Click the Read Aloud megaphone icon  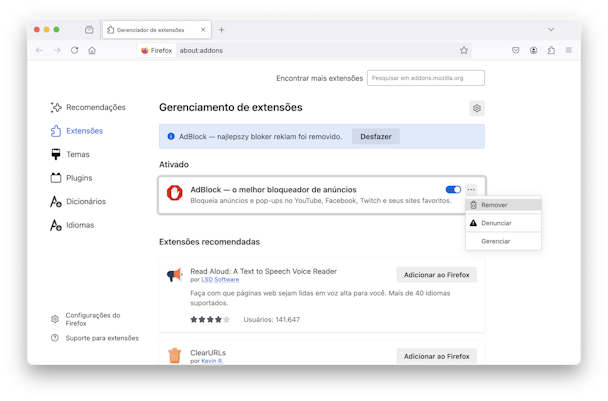[174, 275]
